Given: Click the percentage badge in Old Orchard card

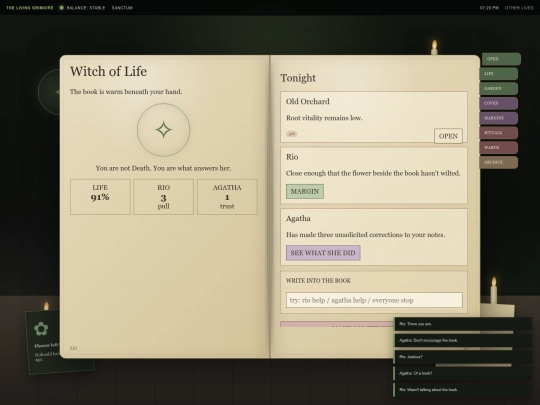Looking at the screenshot, I should tap(292, 134).
